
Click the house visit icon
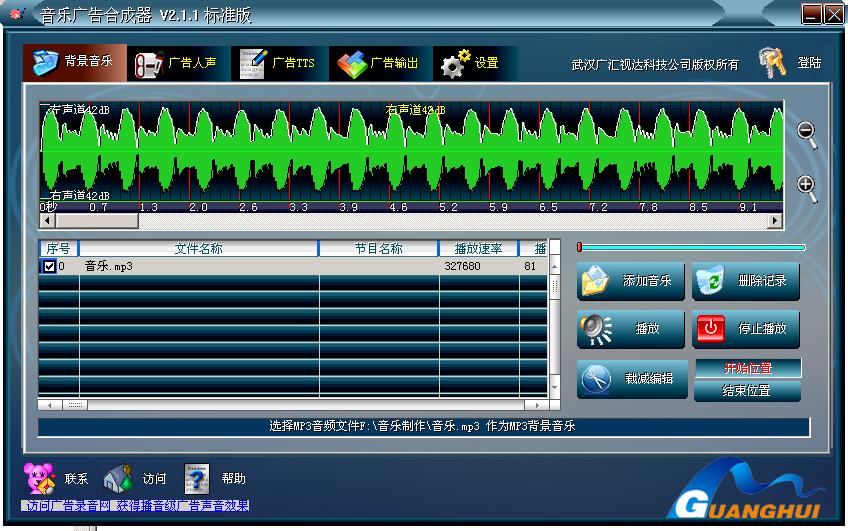pyautogui.click(x=118, y=478)
